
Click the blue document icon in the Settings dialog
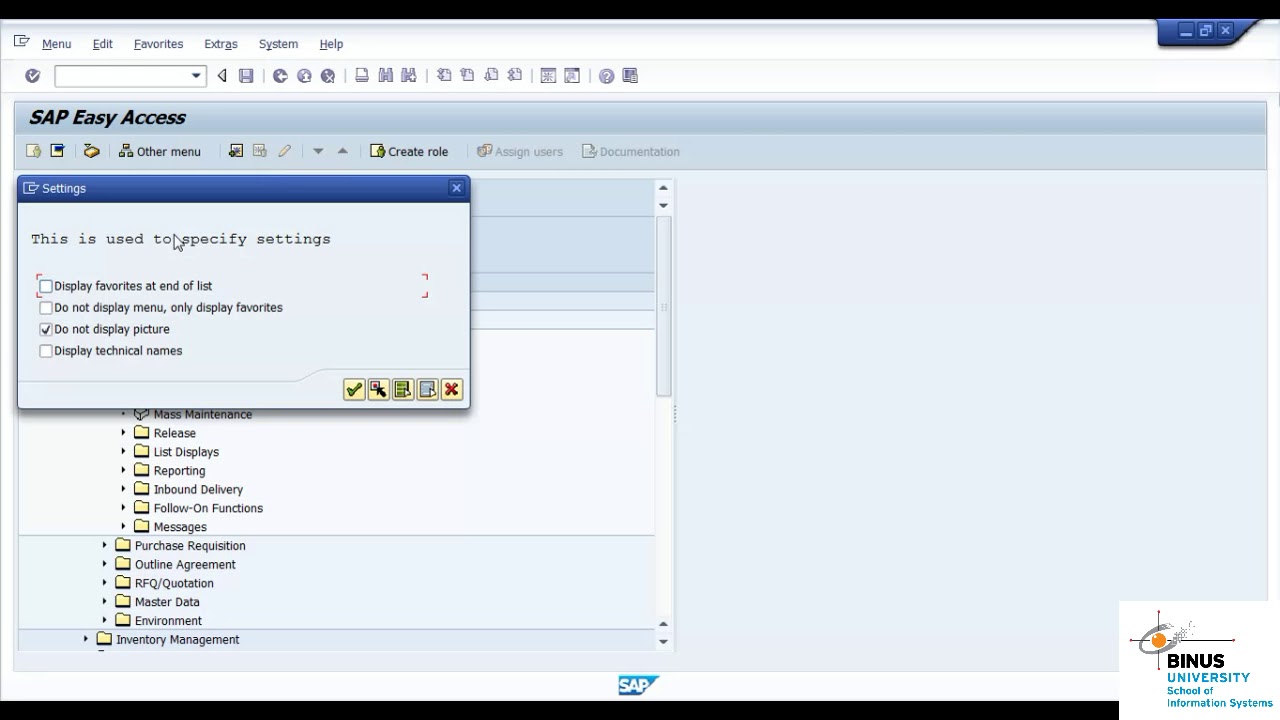click(427, 389)
